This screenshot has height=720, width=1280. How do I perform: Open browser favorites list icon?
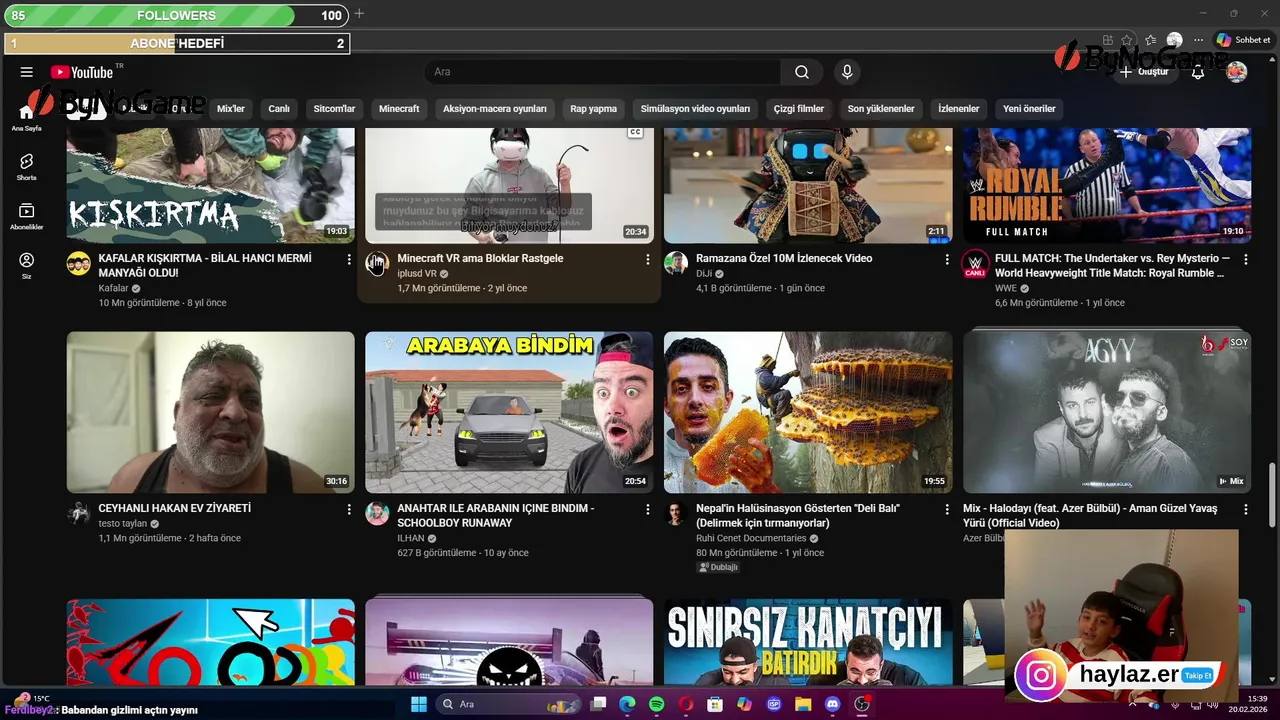coord(1151,40)
